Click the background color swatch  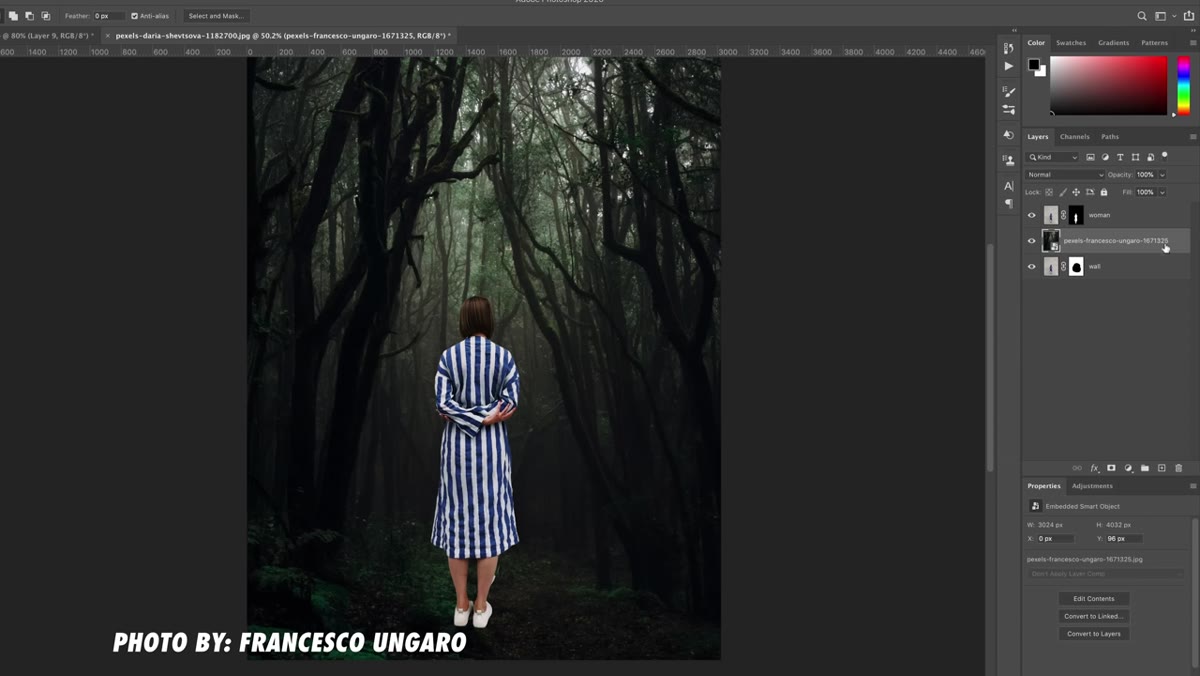coord(1041,72)
